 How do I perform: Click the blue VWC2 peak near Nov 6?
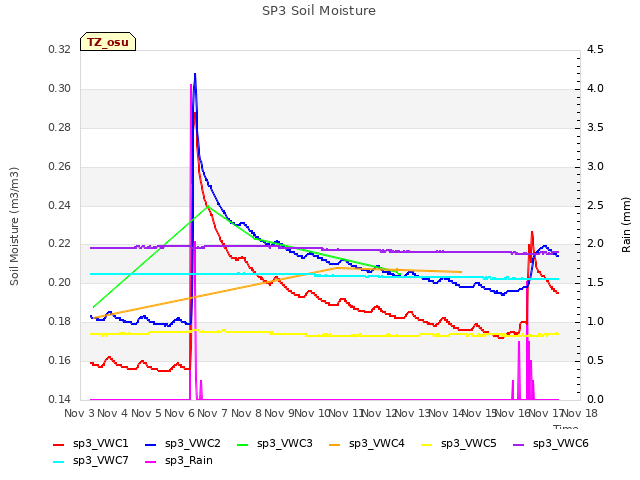click(195, 75)
